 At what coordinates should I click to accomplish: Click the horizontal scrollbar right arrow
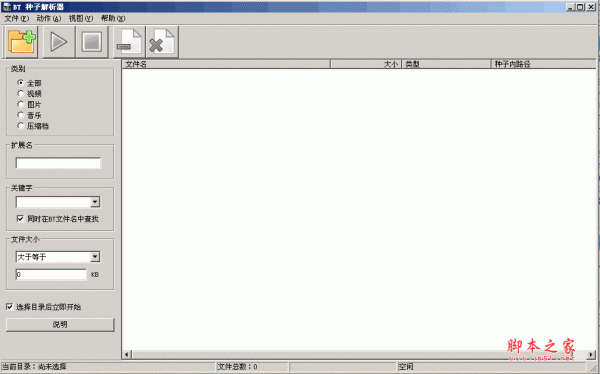[591, 354]
